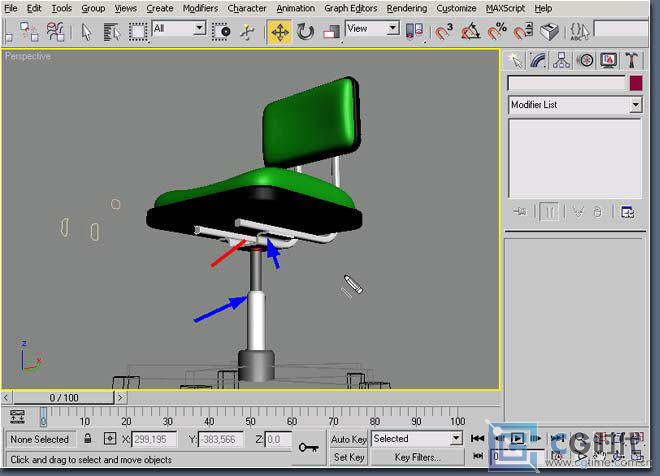660x476 pixels.
Task: Open Select by Name dialog
Action: click(x=112, y=32)
